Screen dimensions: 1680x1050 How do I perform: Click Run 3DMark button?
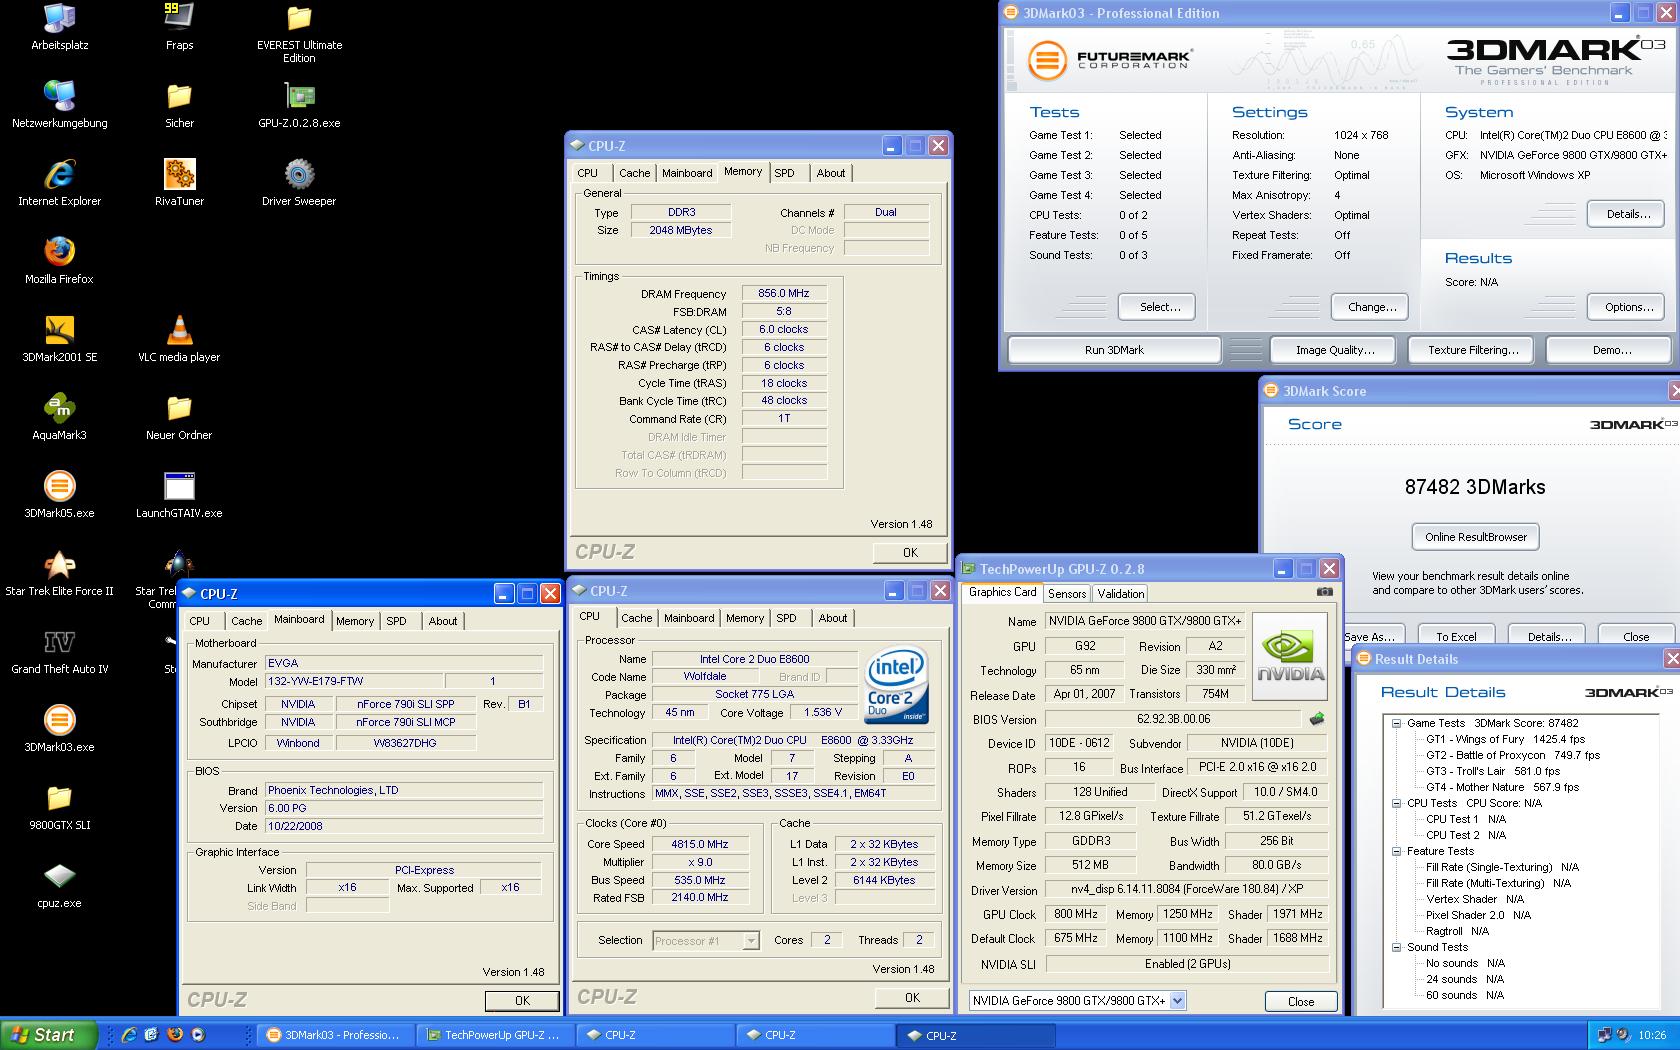tap(1114, 350)
